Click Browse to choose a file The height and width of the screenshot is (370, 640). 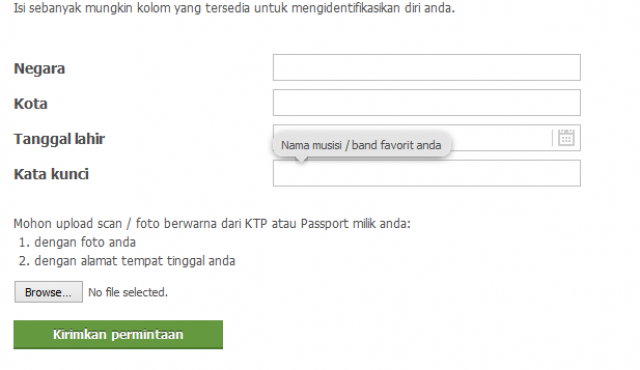click(x=49, y=292)
